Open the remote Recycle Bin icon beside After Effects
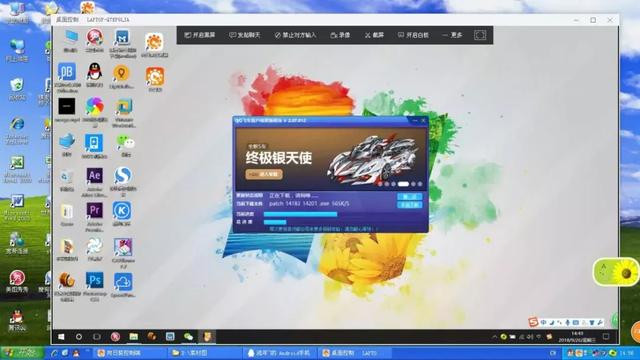Screen dimensions: 640x360 tap(66, 177)
